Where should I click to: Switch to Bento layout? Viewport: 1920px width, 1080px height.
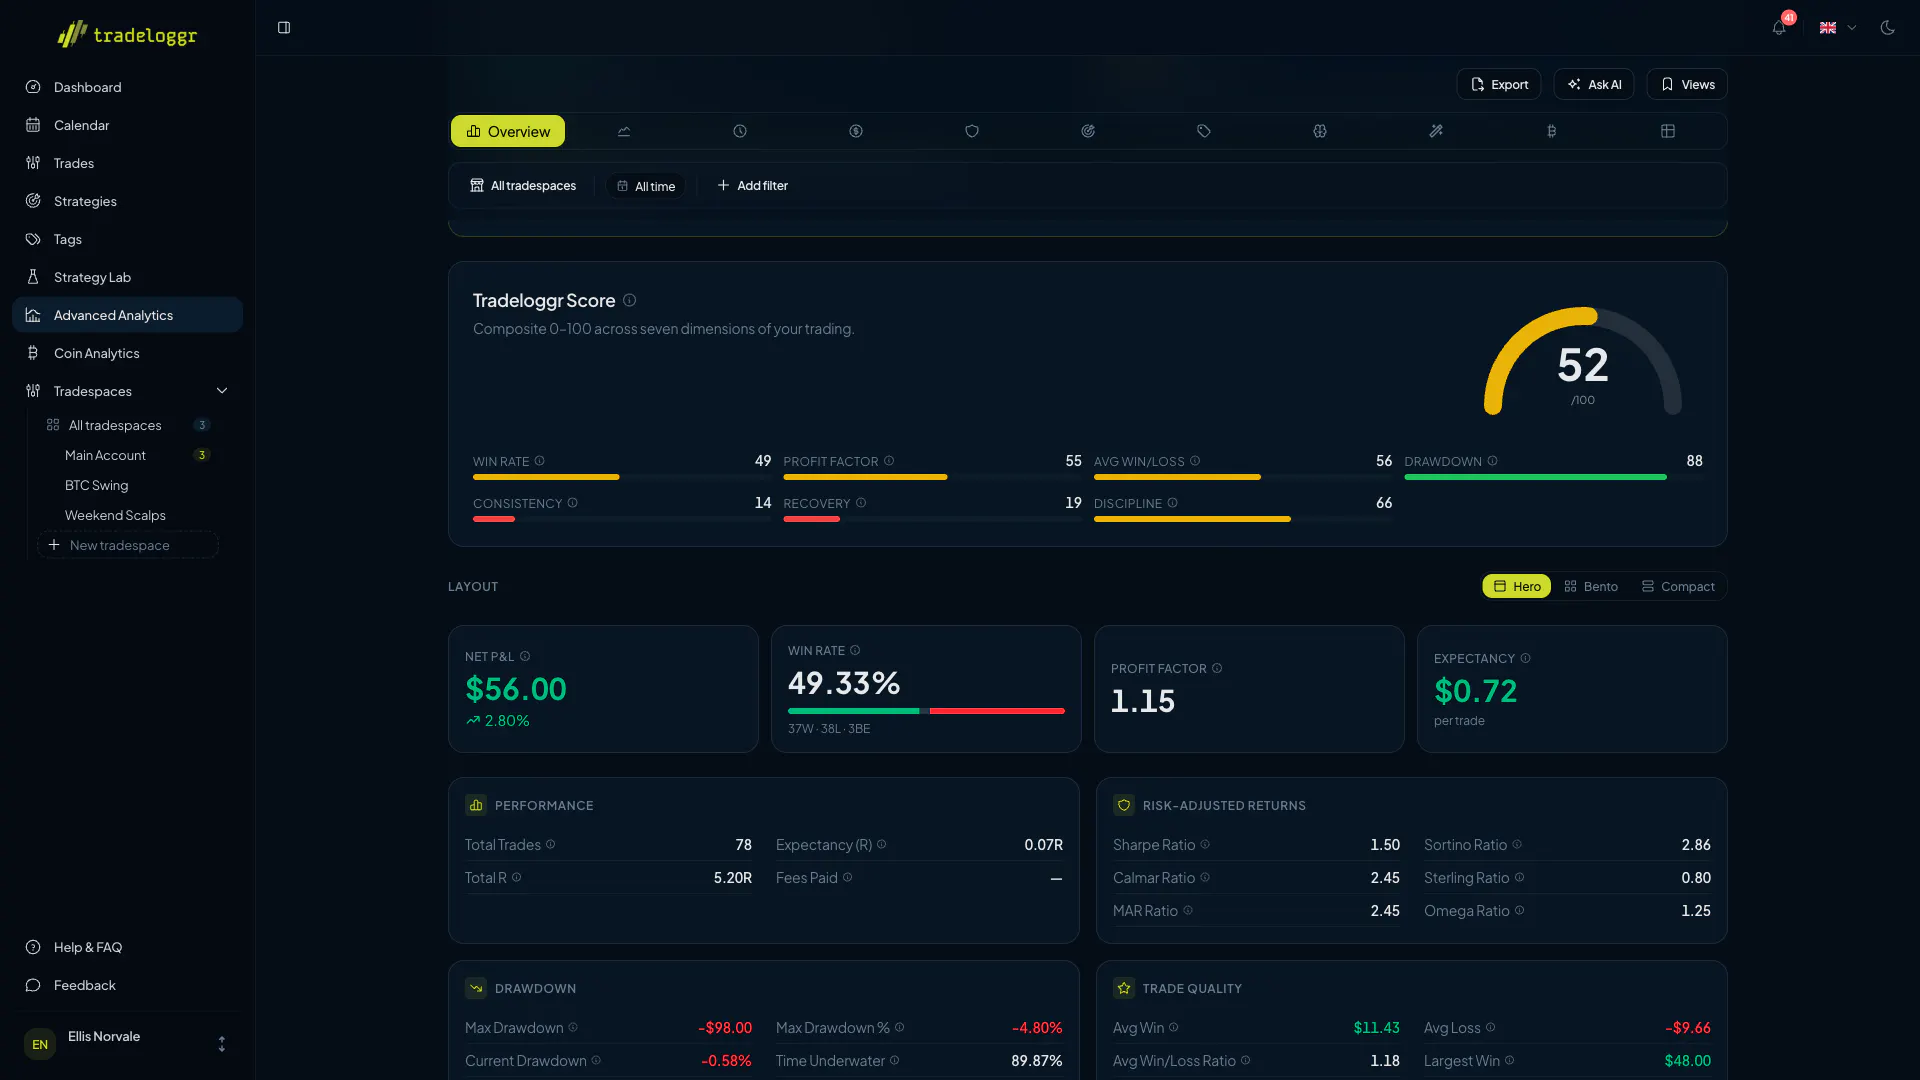1591,586
